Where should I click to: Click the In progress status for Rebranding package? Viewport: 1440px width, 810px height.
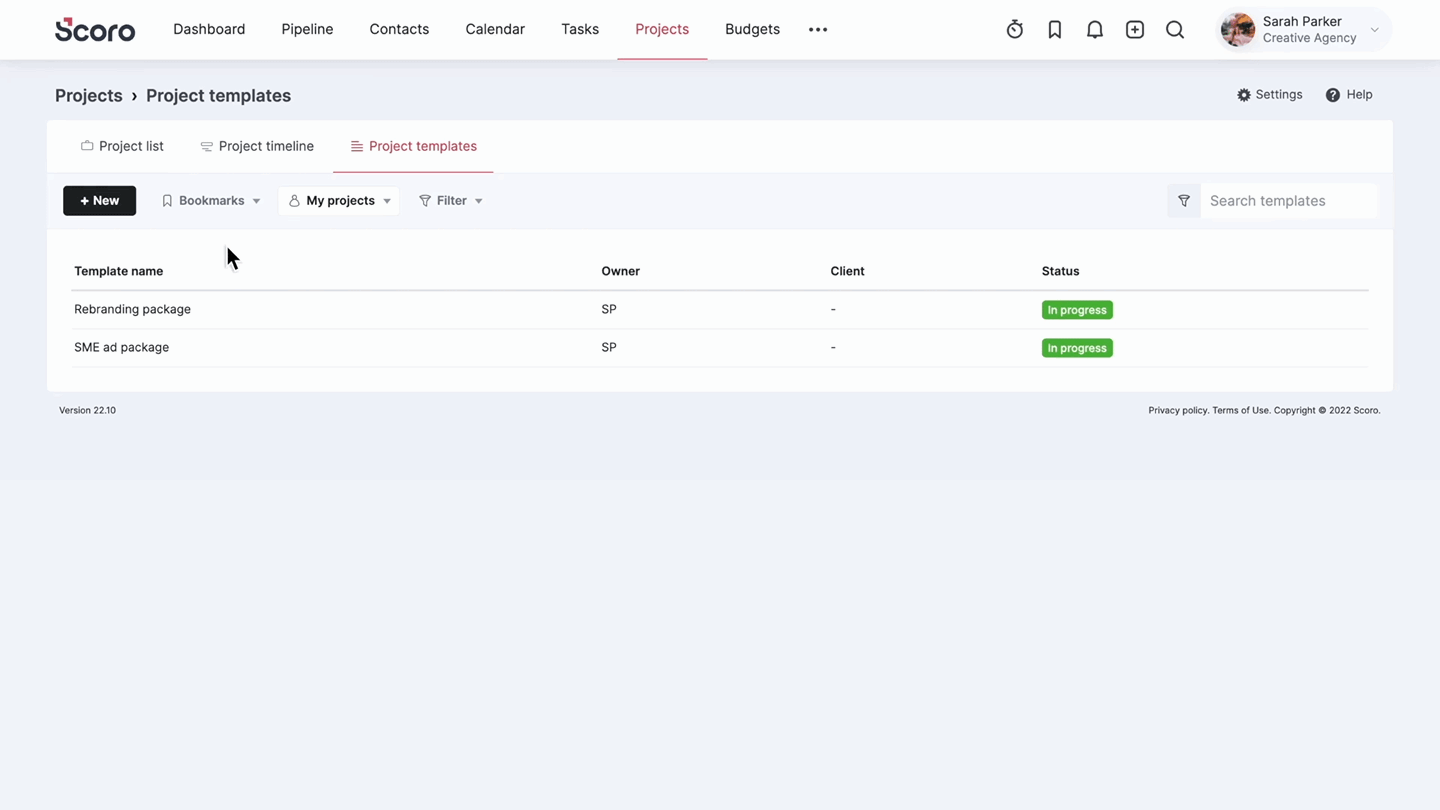(1077, 310)
